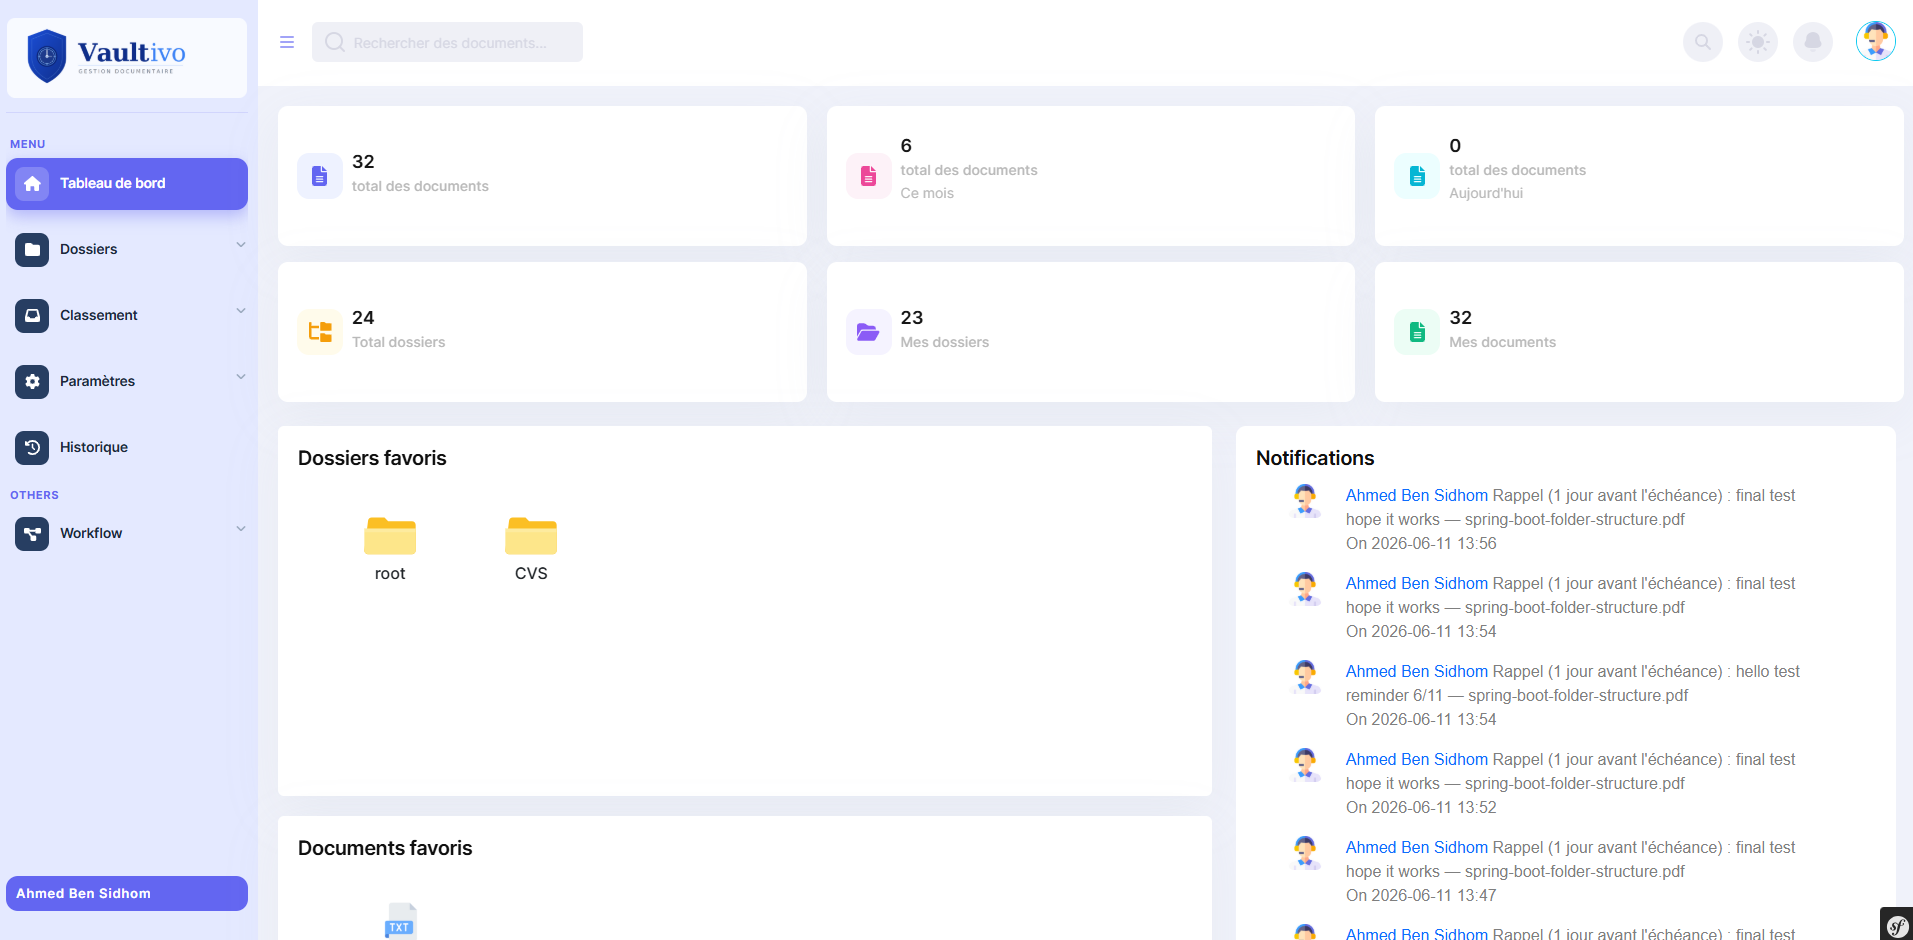
Task: Click avatar of the 13:56 notification
Action: (1305, 500)
